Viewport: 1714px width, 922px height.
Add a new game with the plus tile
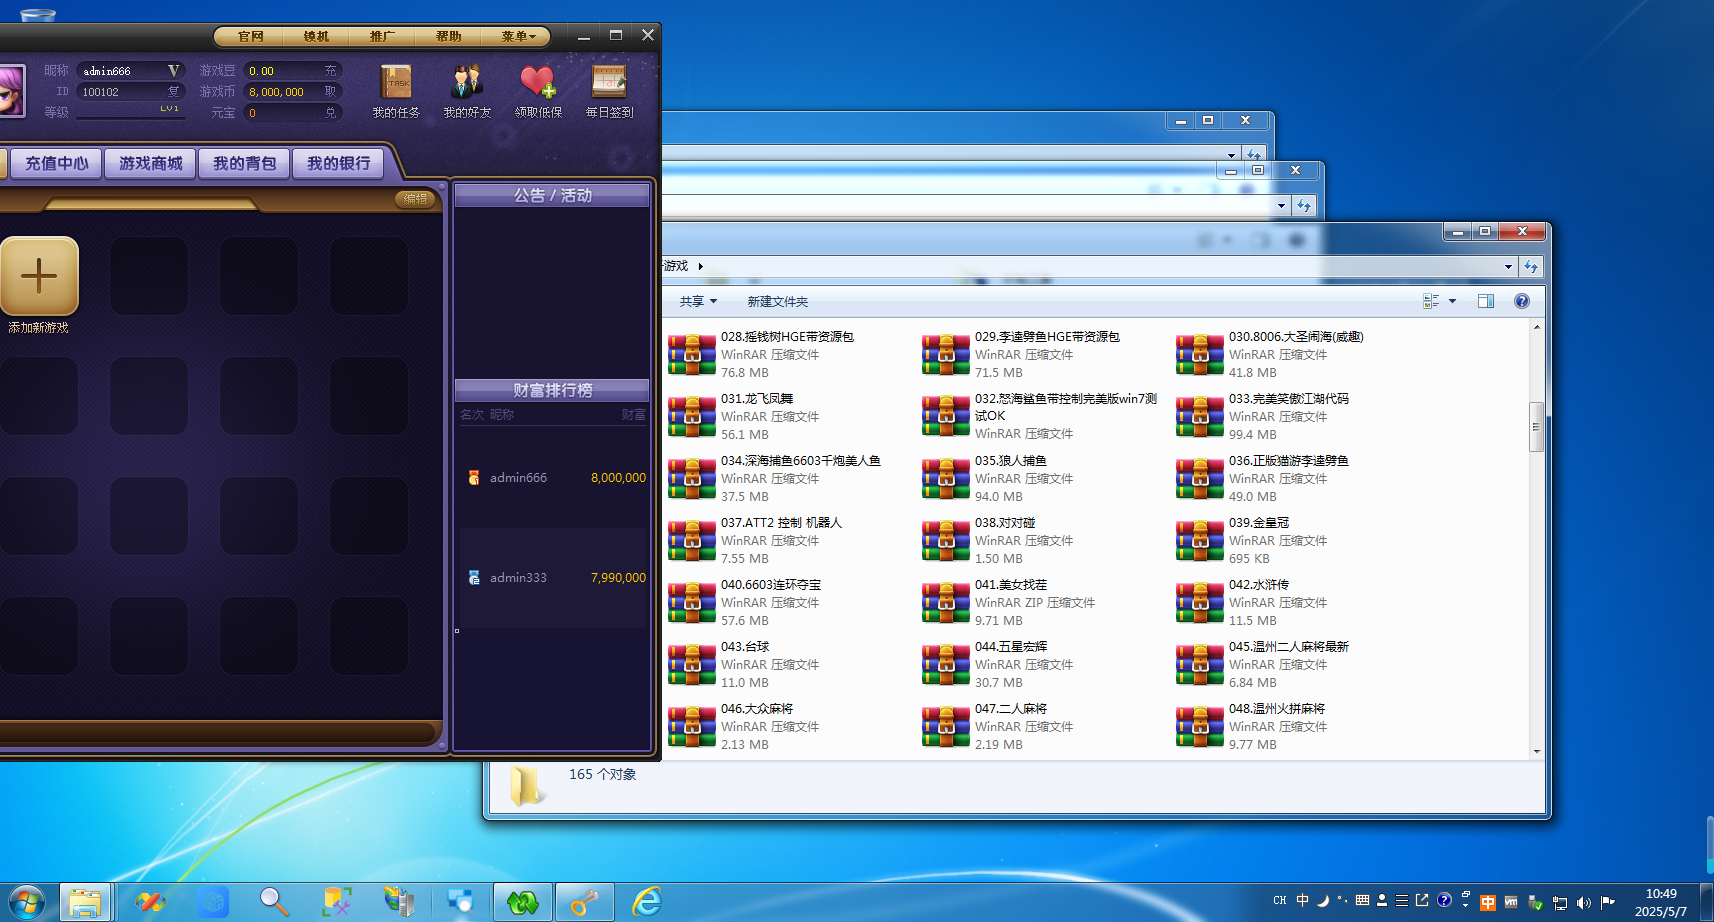click(x=39, y=276)
